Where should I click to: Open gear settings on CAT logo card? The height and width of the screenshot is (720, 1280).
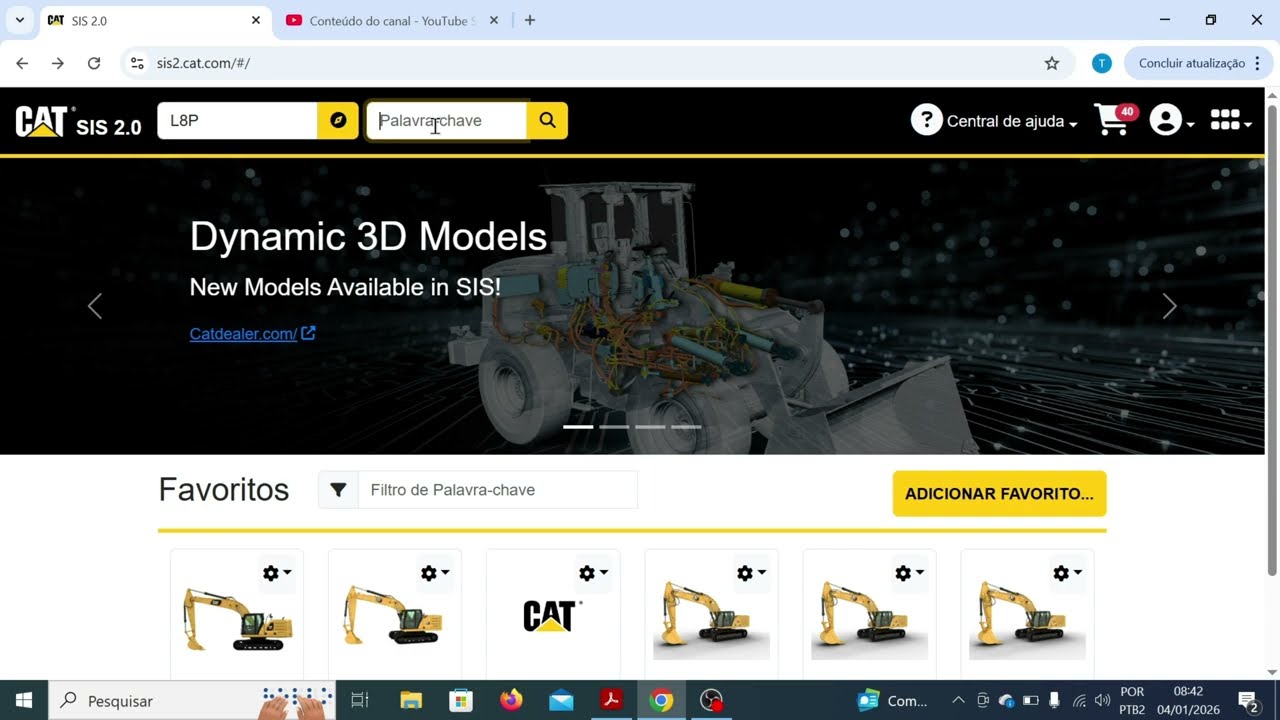coord(593,573)
